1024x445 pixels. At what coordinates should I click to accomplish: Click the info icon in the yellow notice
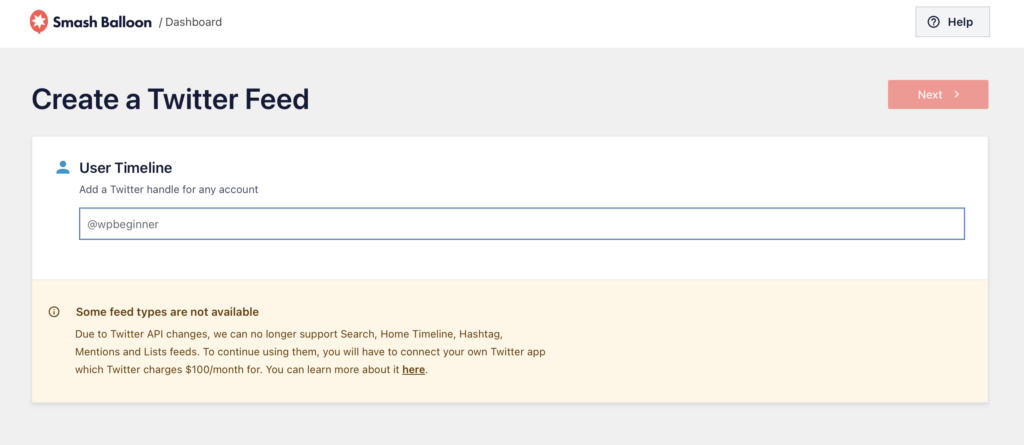coord(54,312)
